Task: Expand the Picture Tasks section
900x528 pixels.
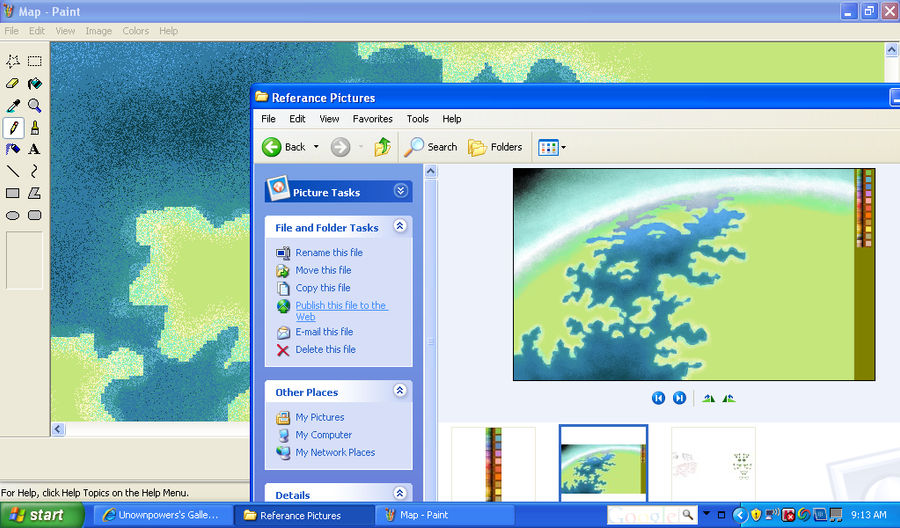Action: coord(401,191)
